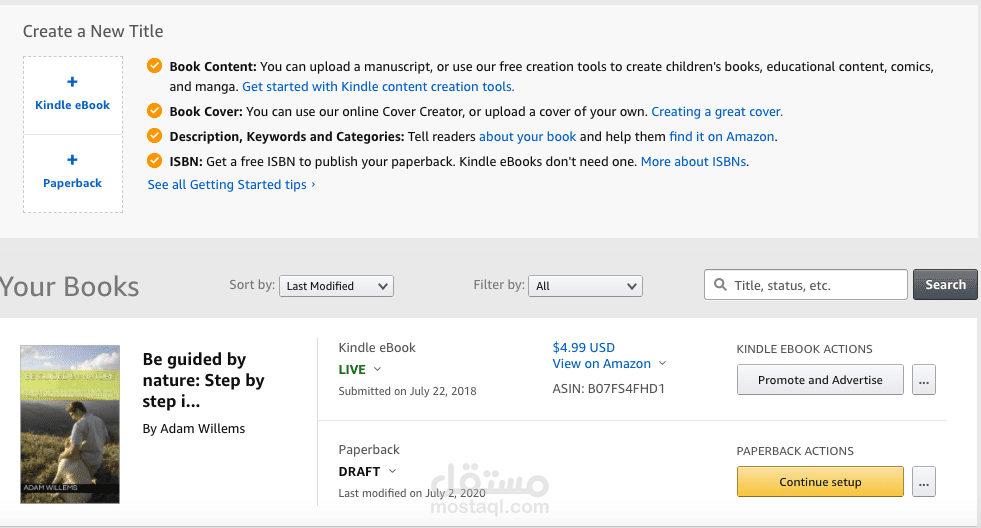Screen dimensions: 981x528
Task: Expand the View on Amazon dropdown
Action: pyautogui.click(x=662, y=364)
